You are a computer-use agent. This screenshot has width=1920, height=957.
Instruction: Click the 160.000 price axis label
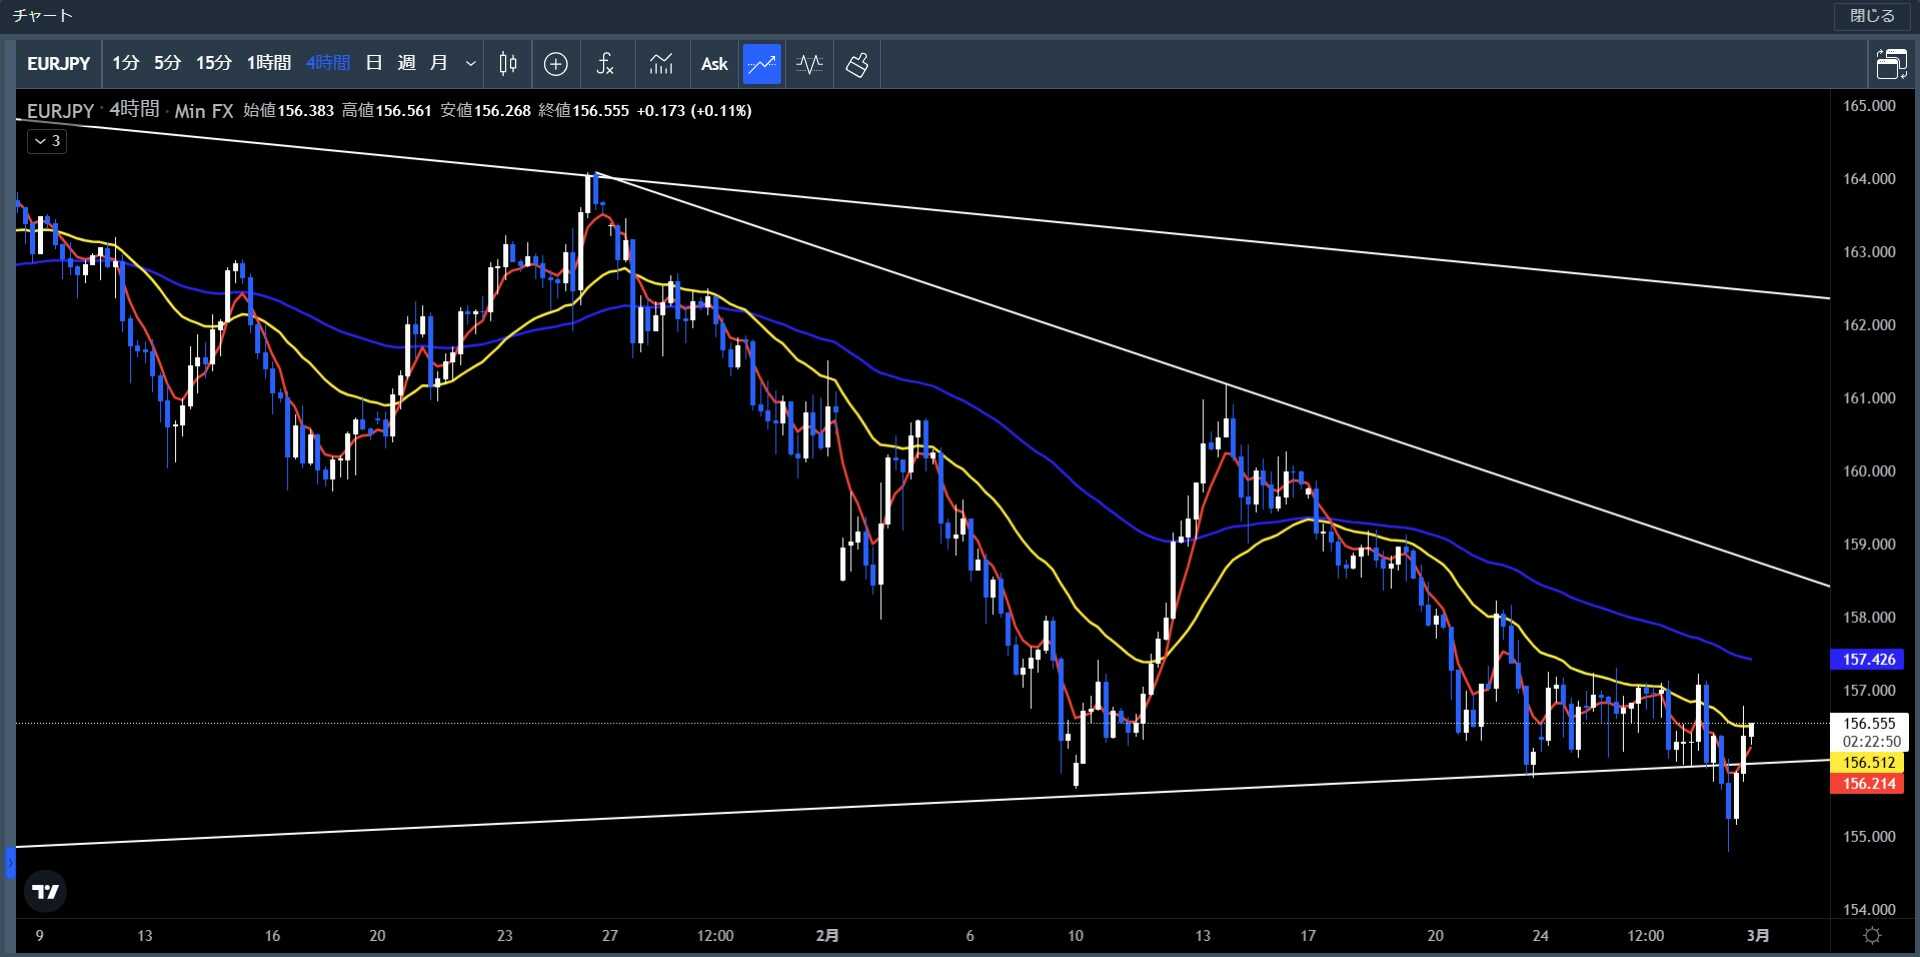tap(1869, 471)
